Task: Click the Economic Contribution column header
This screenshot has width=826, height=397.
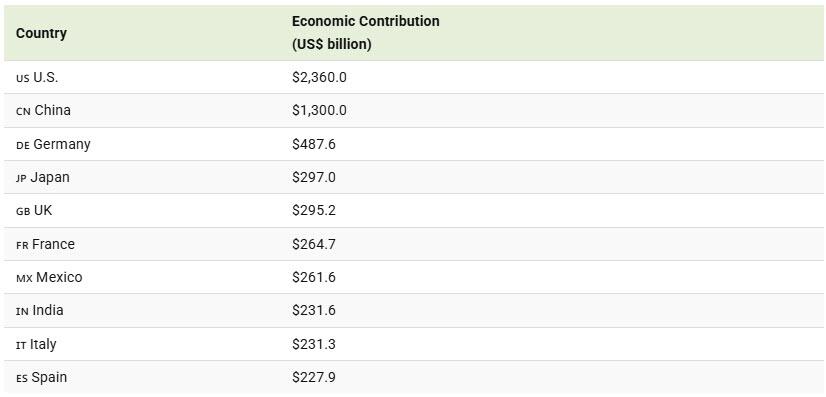Action: [366, 33]
